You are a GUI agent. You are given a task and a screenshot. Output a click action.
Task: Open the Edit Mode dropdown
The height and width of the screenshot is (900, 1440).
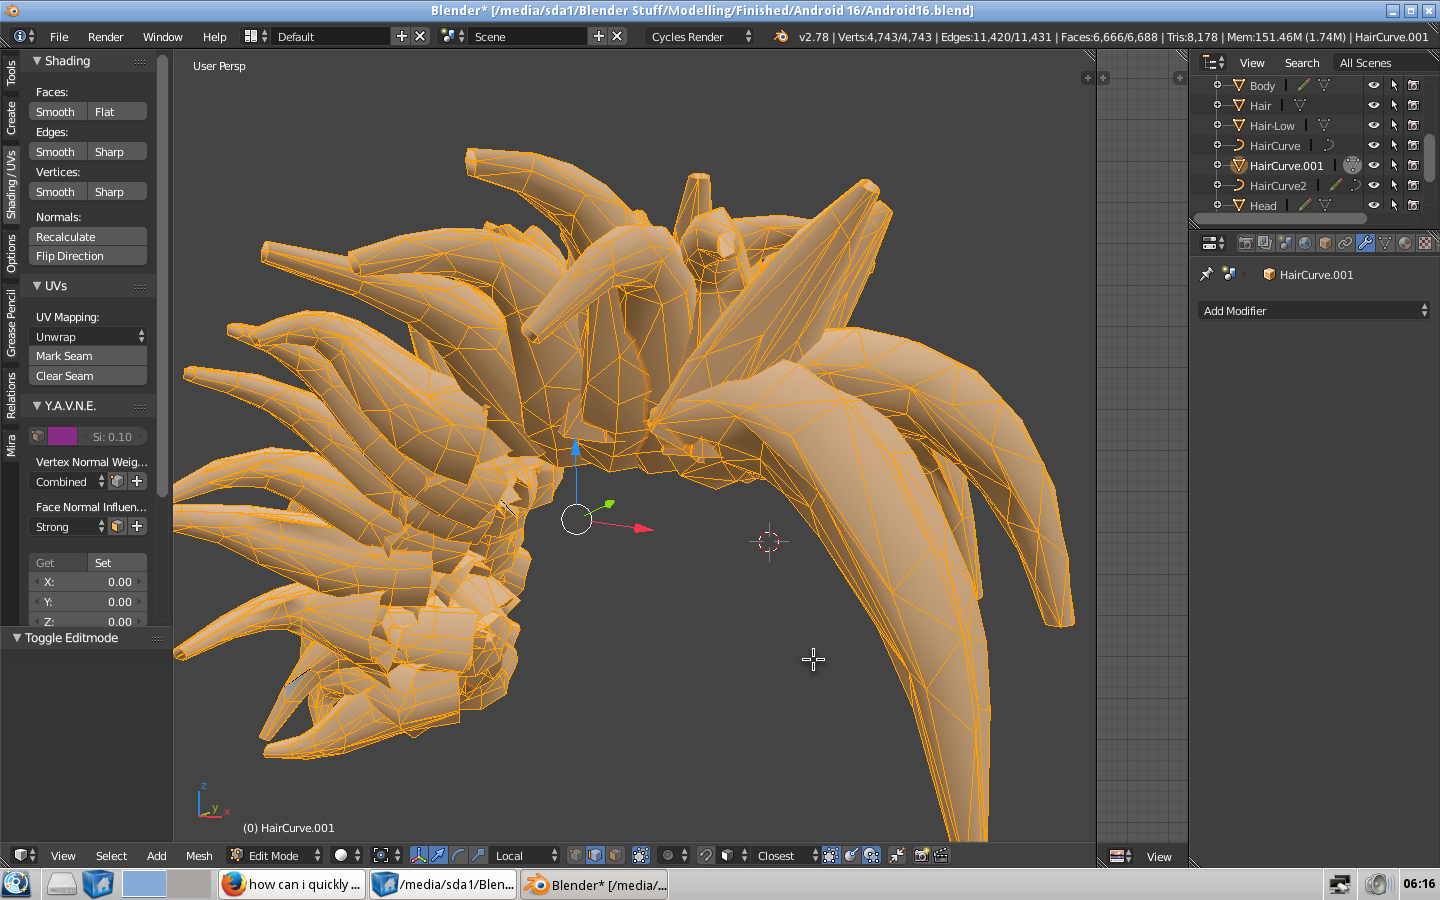(274, 855)
